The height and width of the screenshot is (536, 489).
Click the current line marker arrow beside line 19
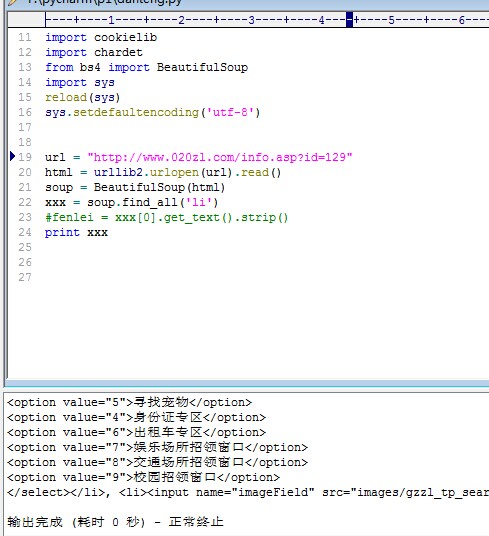tap(13, 157)
